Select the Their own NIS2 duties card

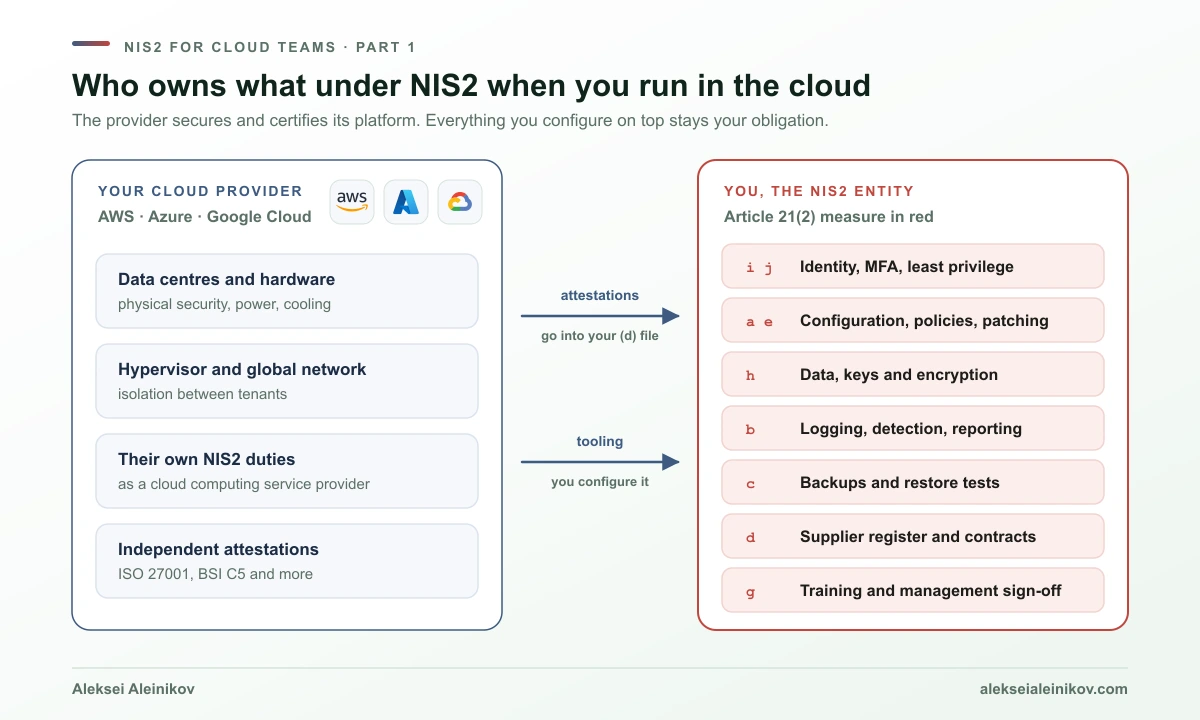[287, 471]
